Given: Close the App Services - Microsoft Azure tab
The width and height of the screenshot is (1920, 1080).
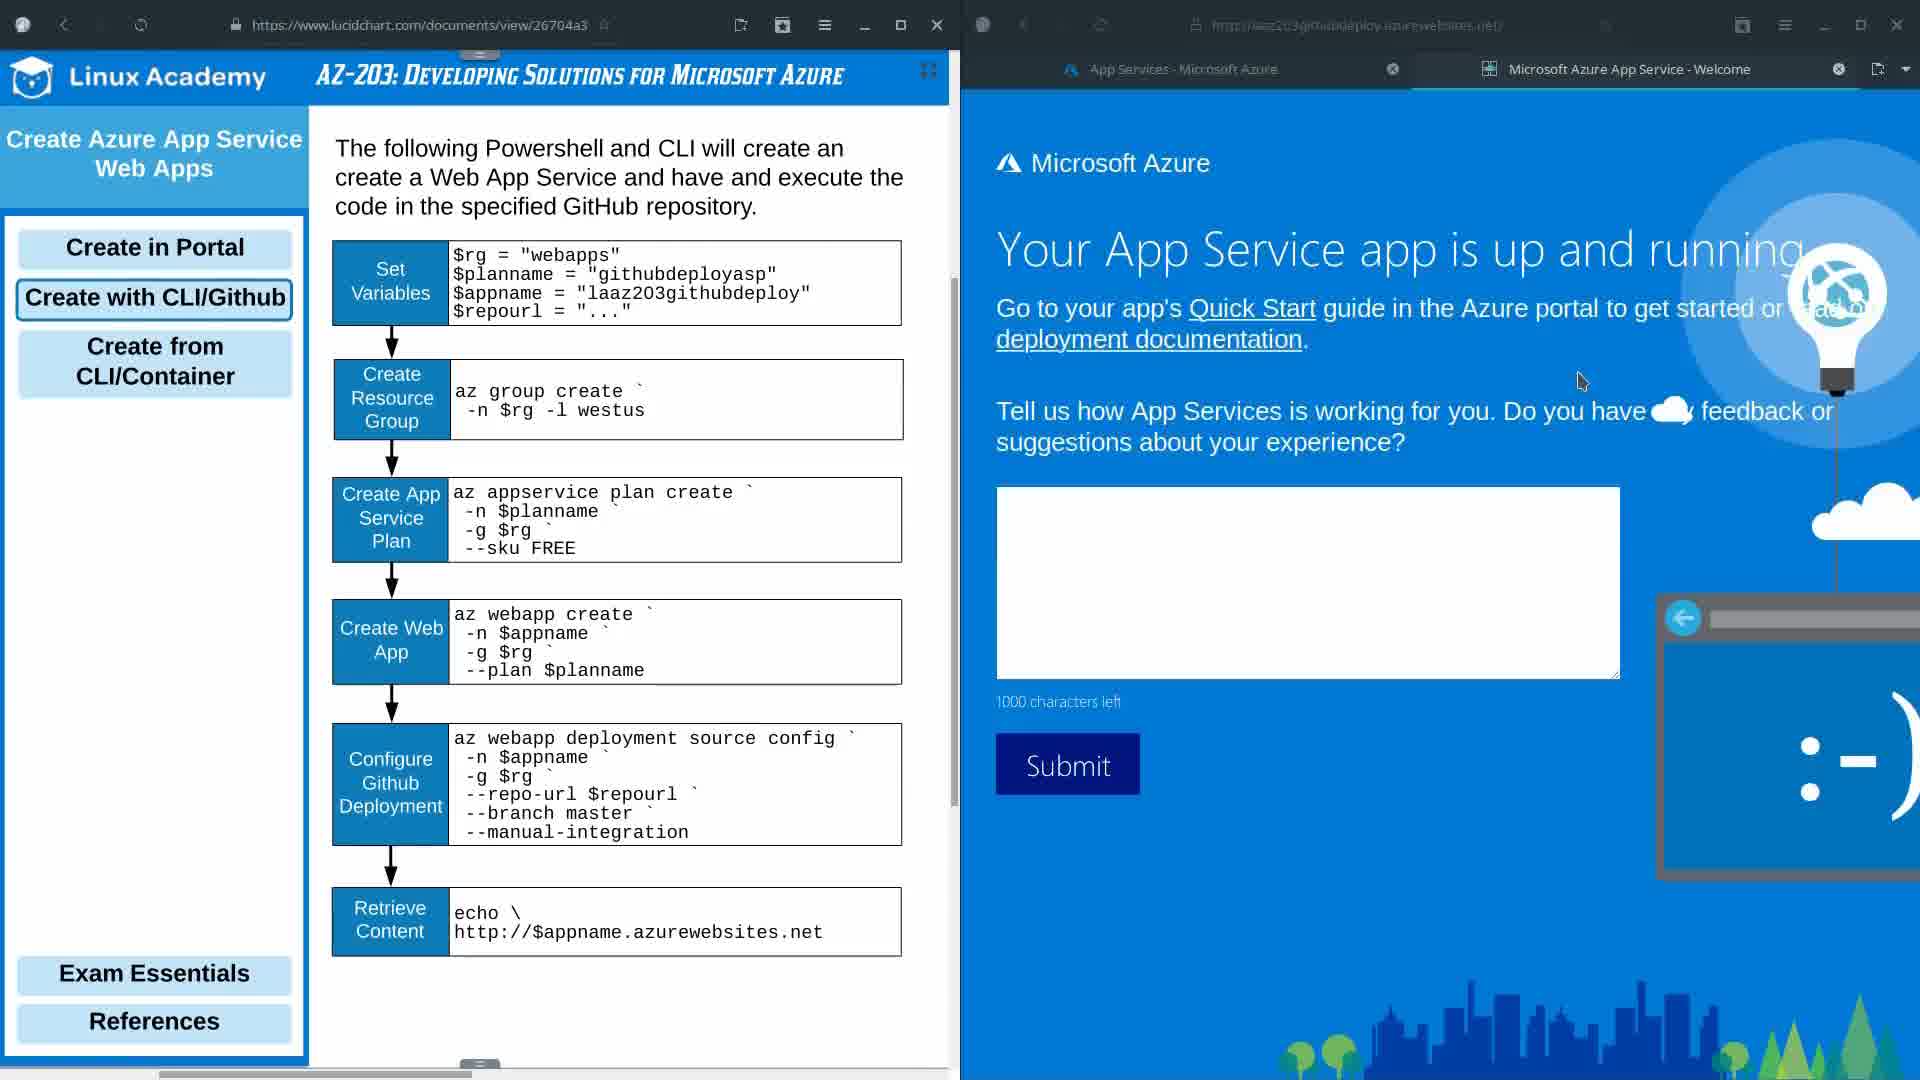Looking at the screenshot, I should 1392,69.
